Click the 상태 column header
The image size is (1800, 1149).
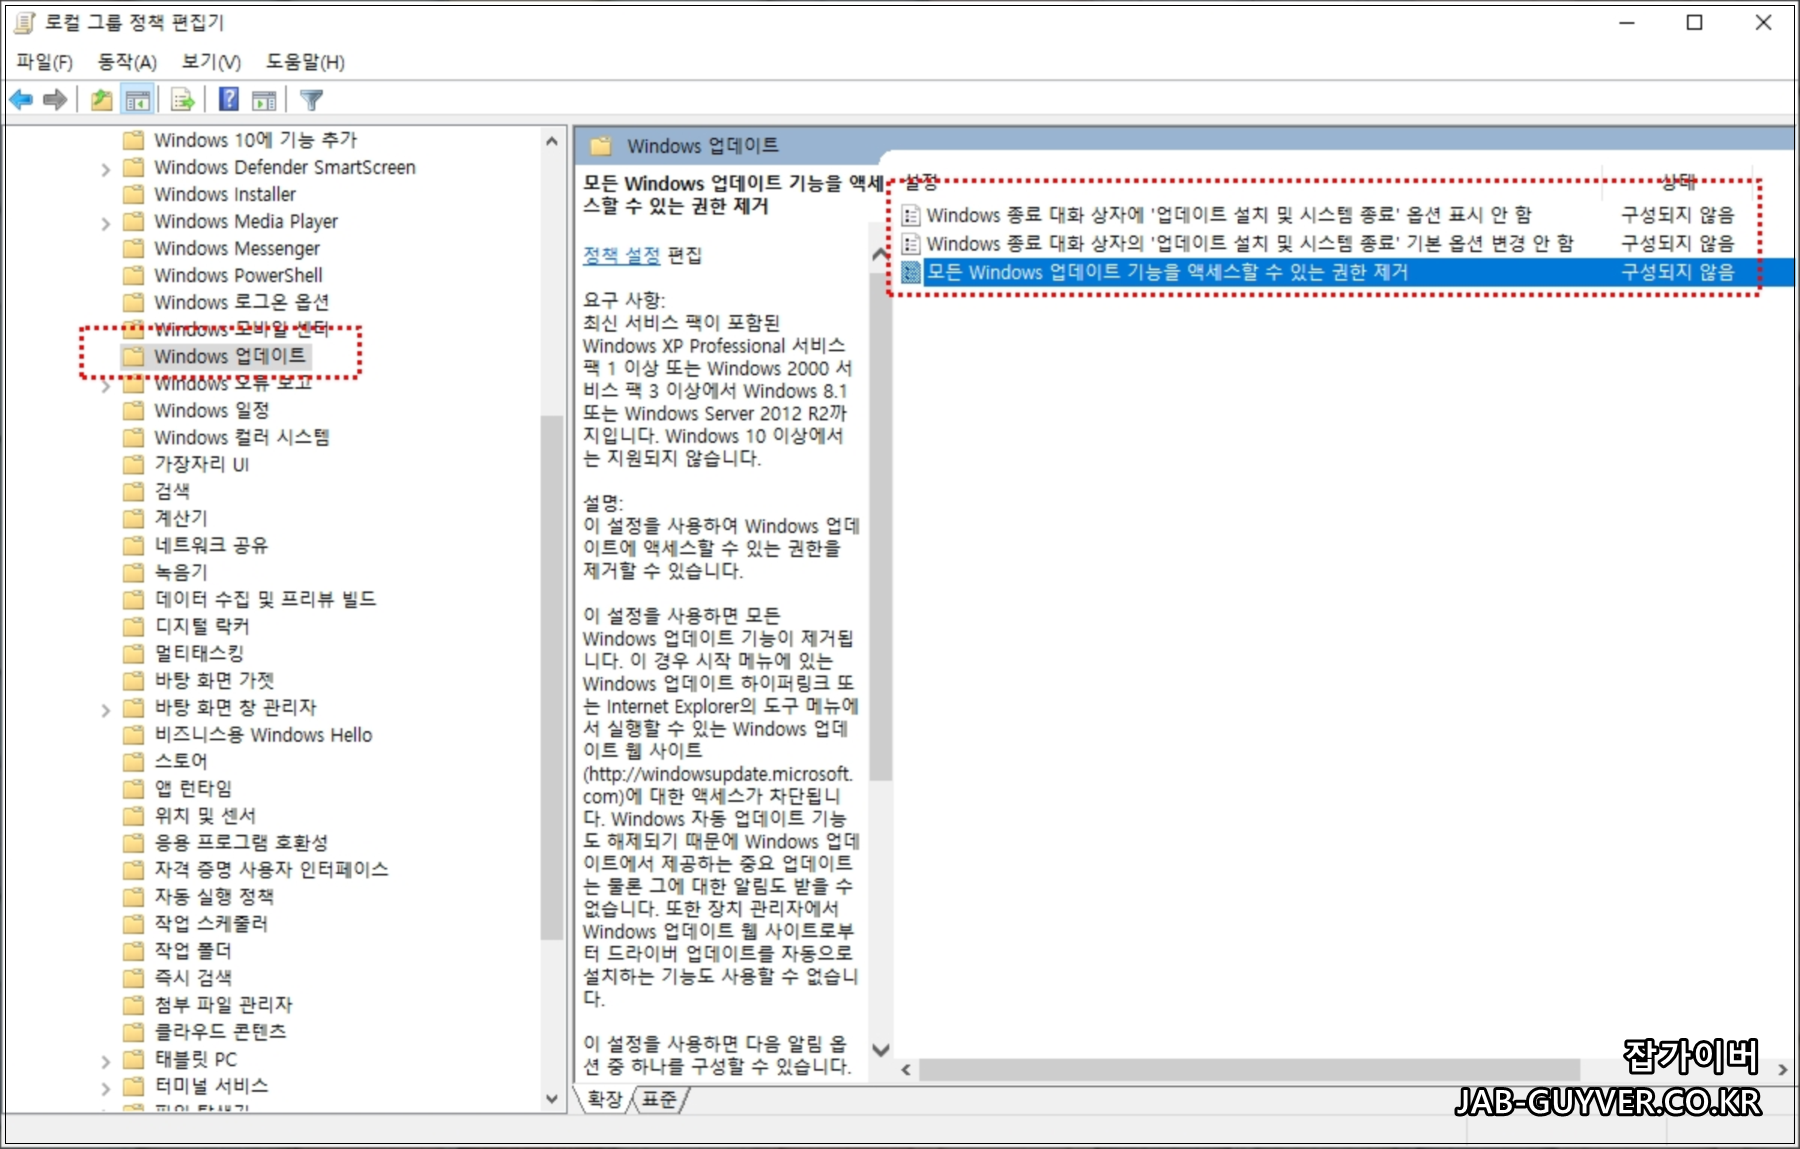[1679, 182]
